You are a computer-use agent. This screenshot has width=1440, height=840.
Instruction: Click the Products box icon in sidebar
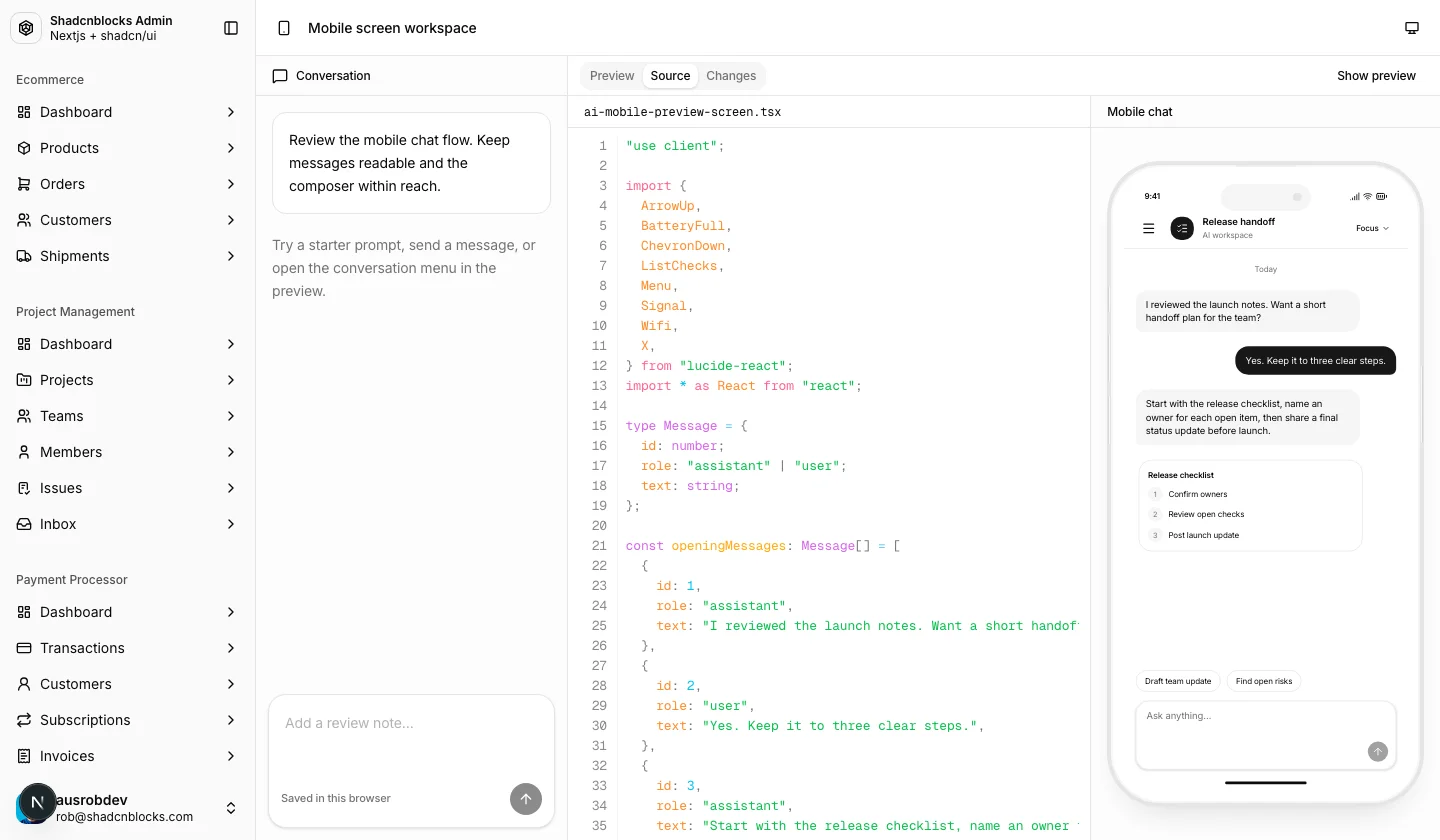click(x=24, y=148)
